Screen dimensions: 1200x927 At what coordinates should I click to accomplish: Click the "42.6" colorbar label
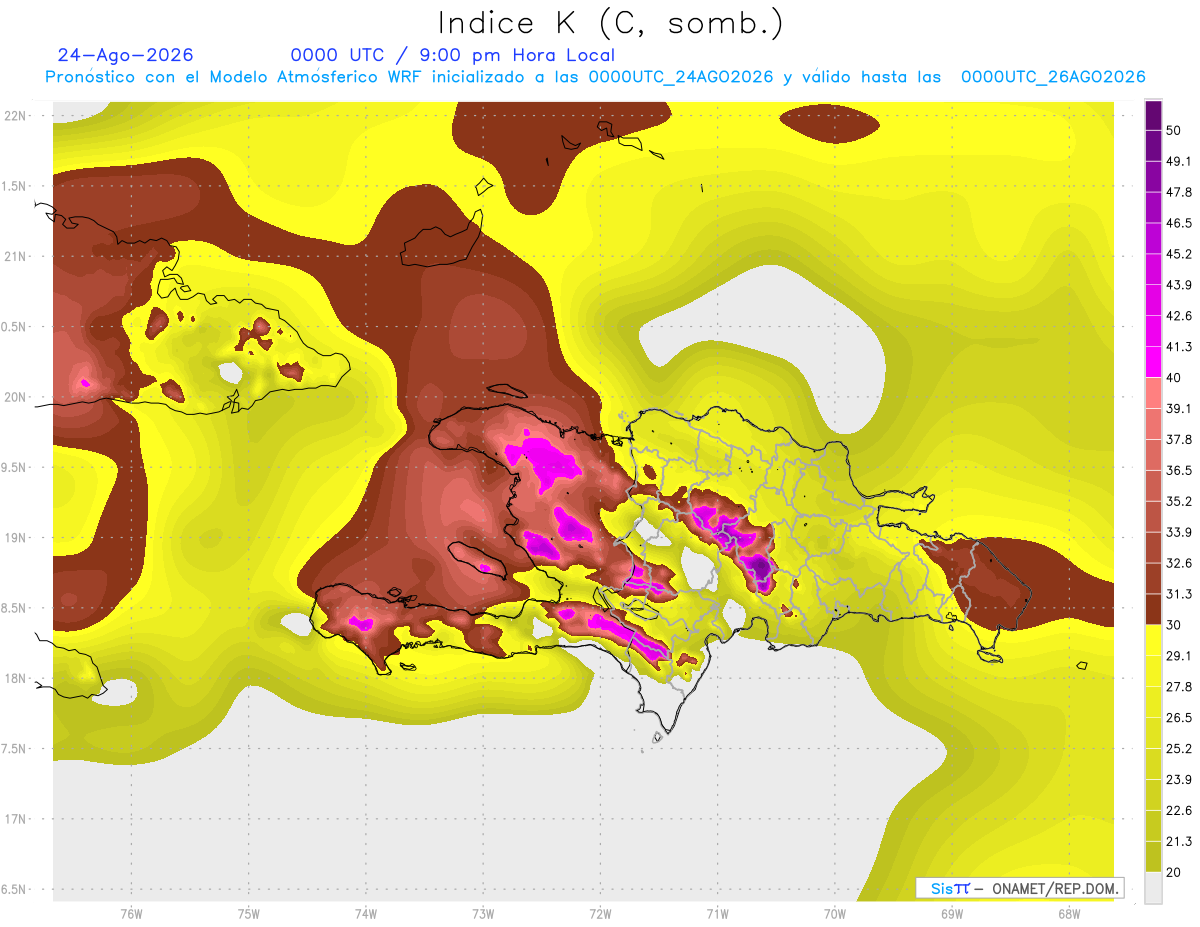[x=1179, y=316]
